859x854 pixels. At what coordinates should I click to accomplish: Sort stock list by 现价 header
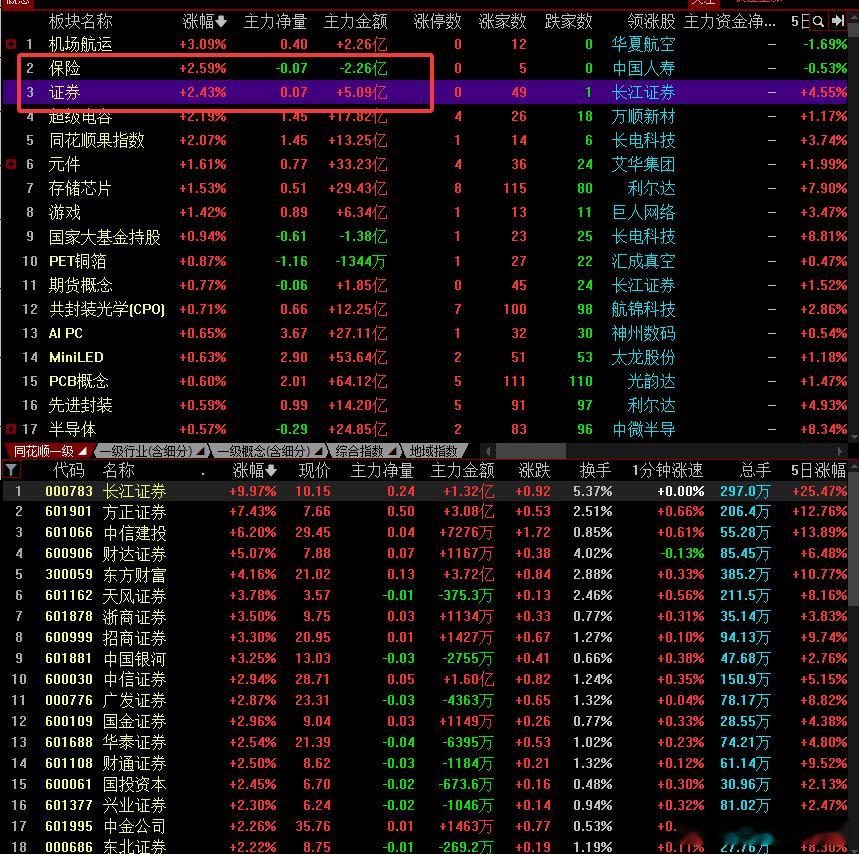(314, 470)
